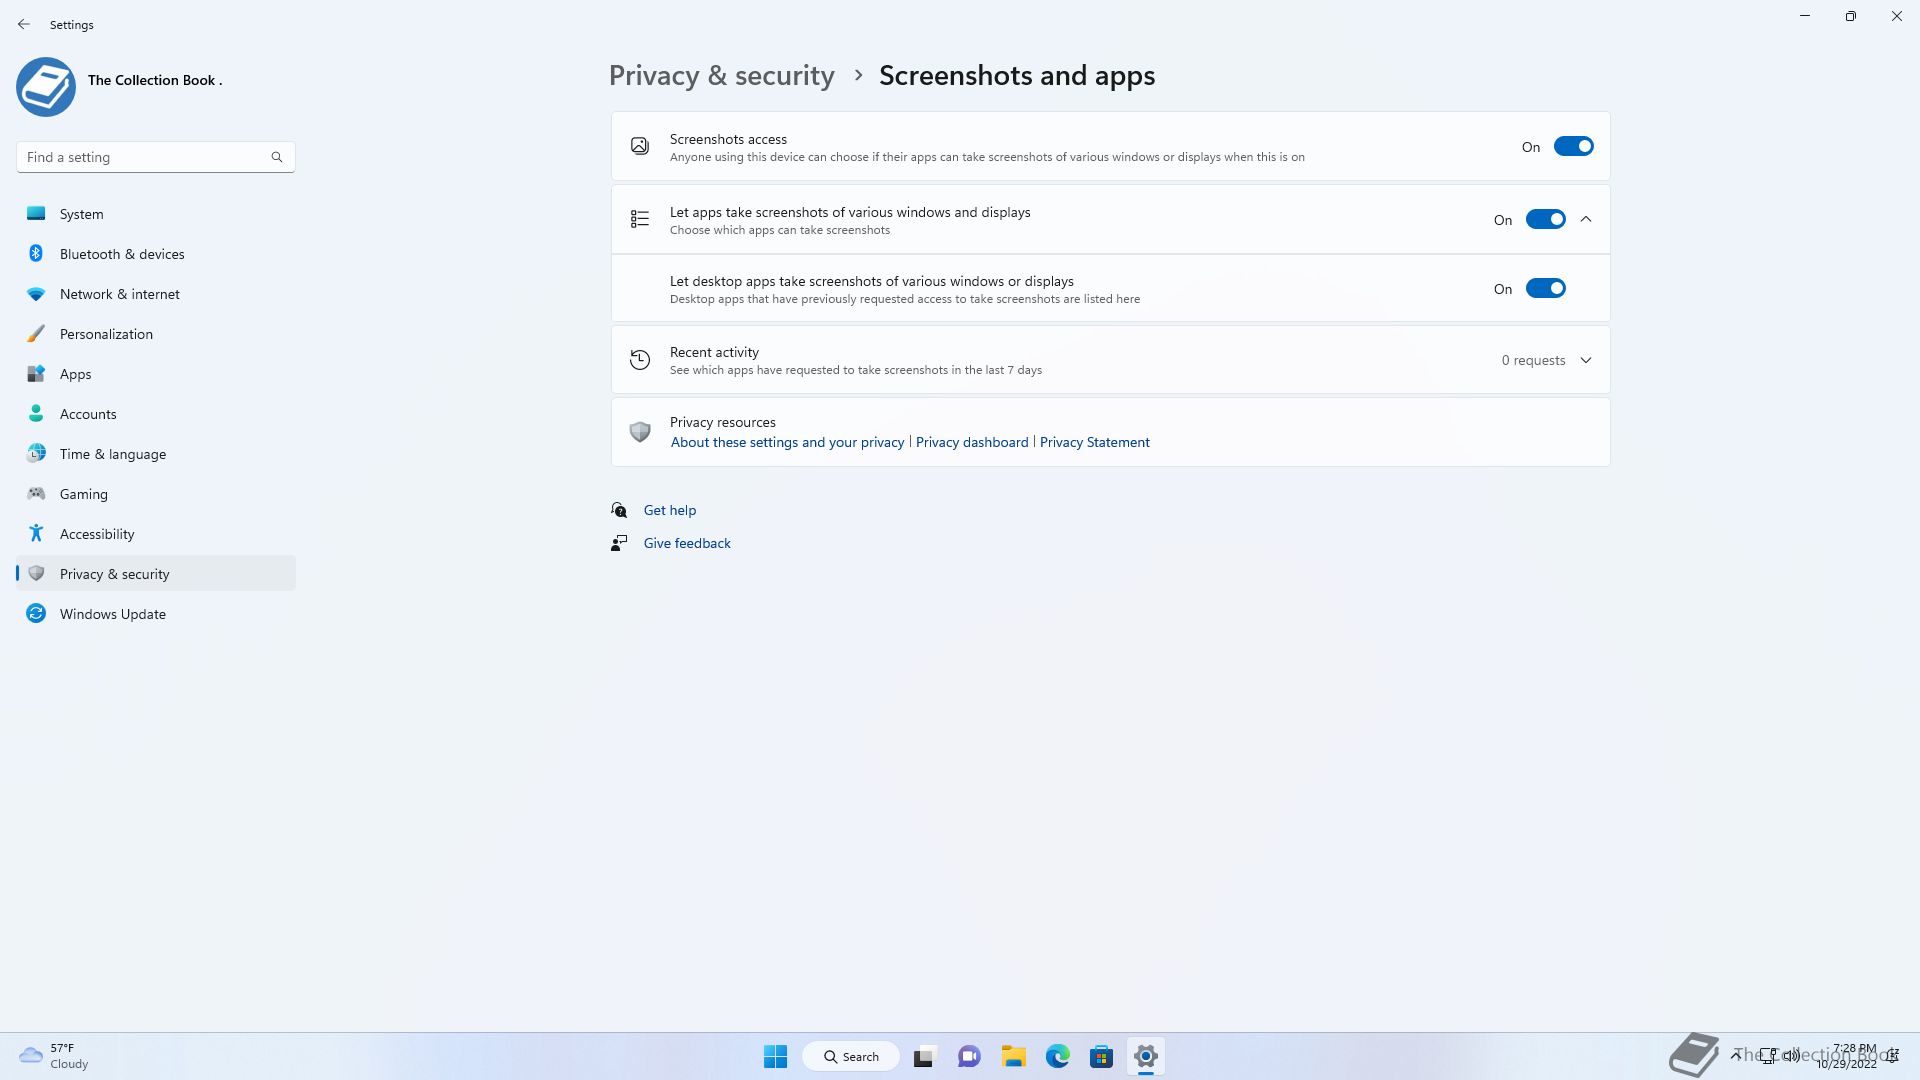
Task: Open About these settings and your privacy
Action: (x=787, y=442)
